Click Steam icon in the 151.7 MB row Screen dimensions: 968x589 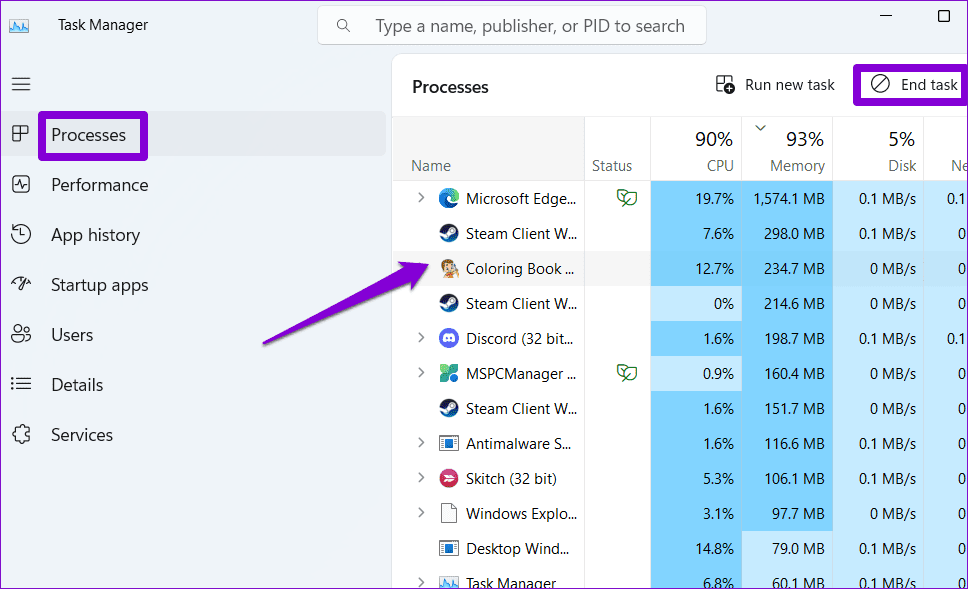449,408
